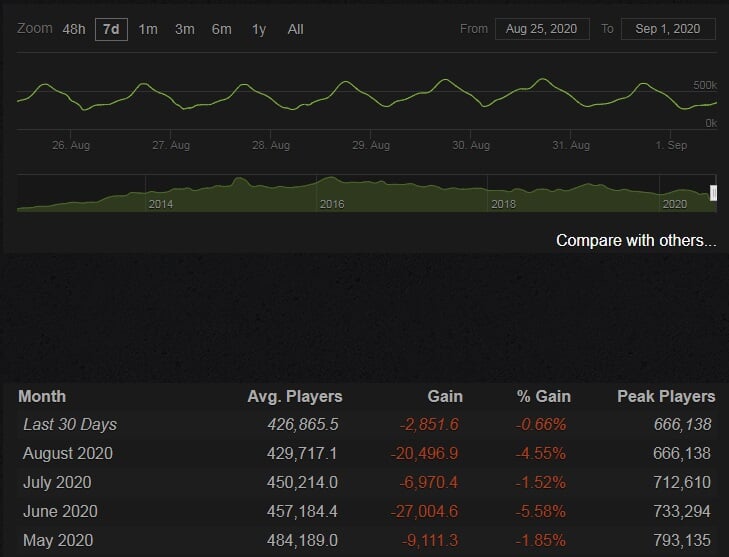Viewport: 729px width, 557px height.
Task: Show All time zoom range
Action: click(x=295, y=29)
